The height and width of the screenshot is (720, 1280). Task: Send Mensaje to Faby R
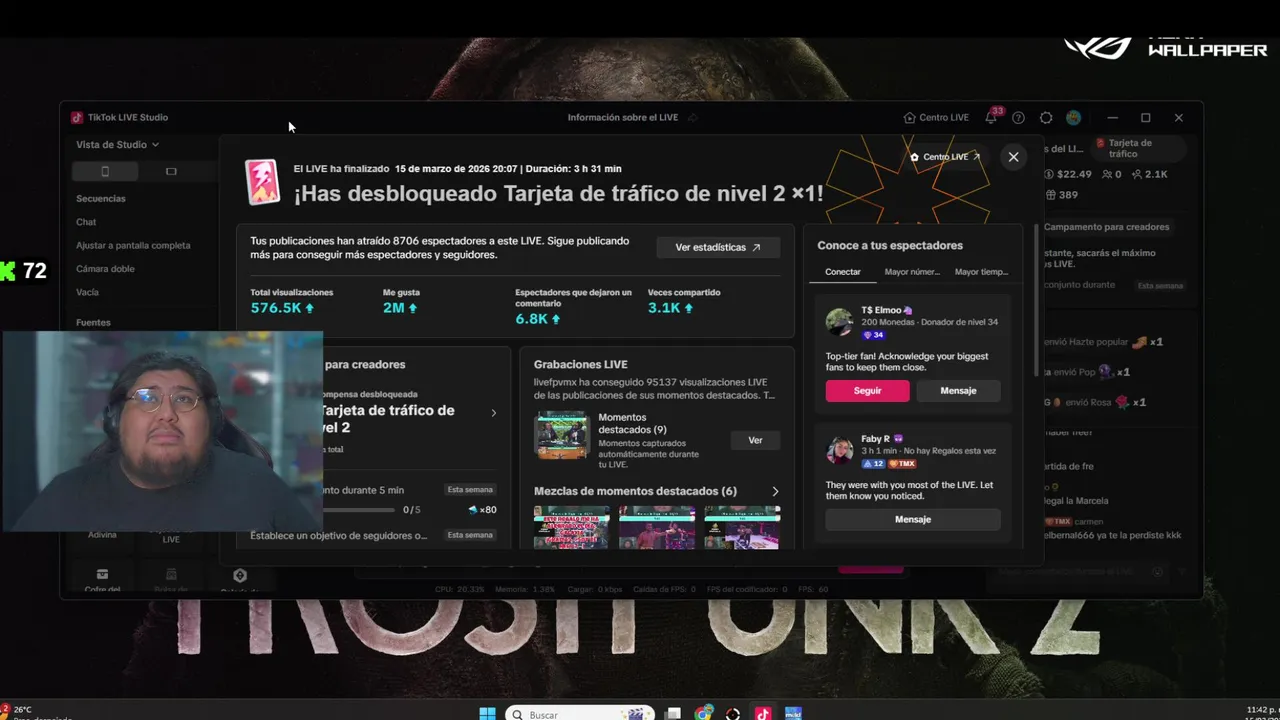913,519
